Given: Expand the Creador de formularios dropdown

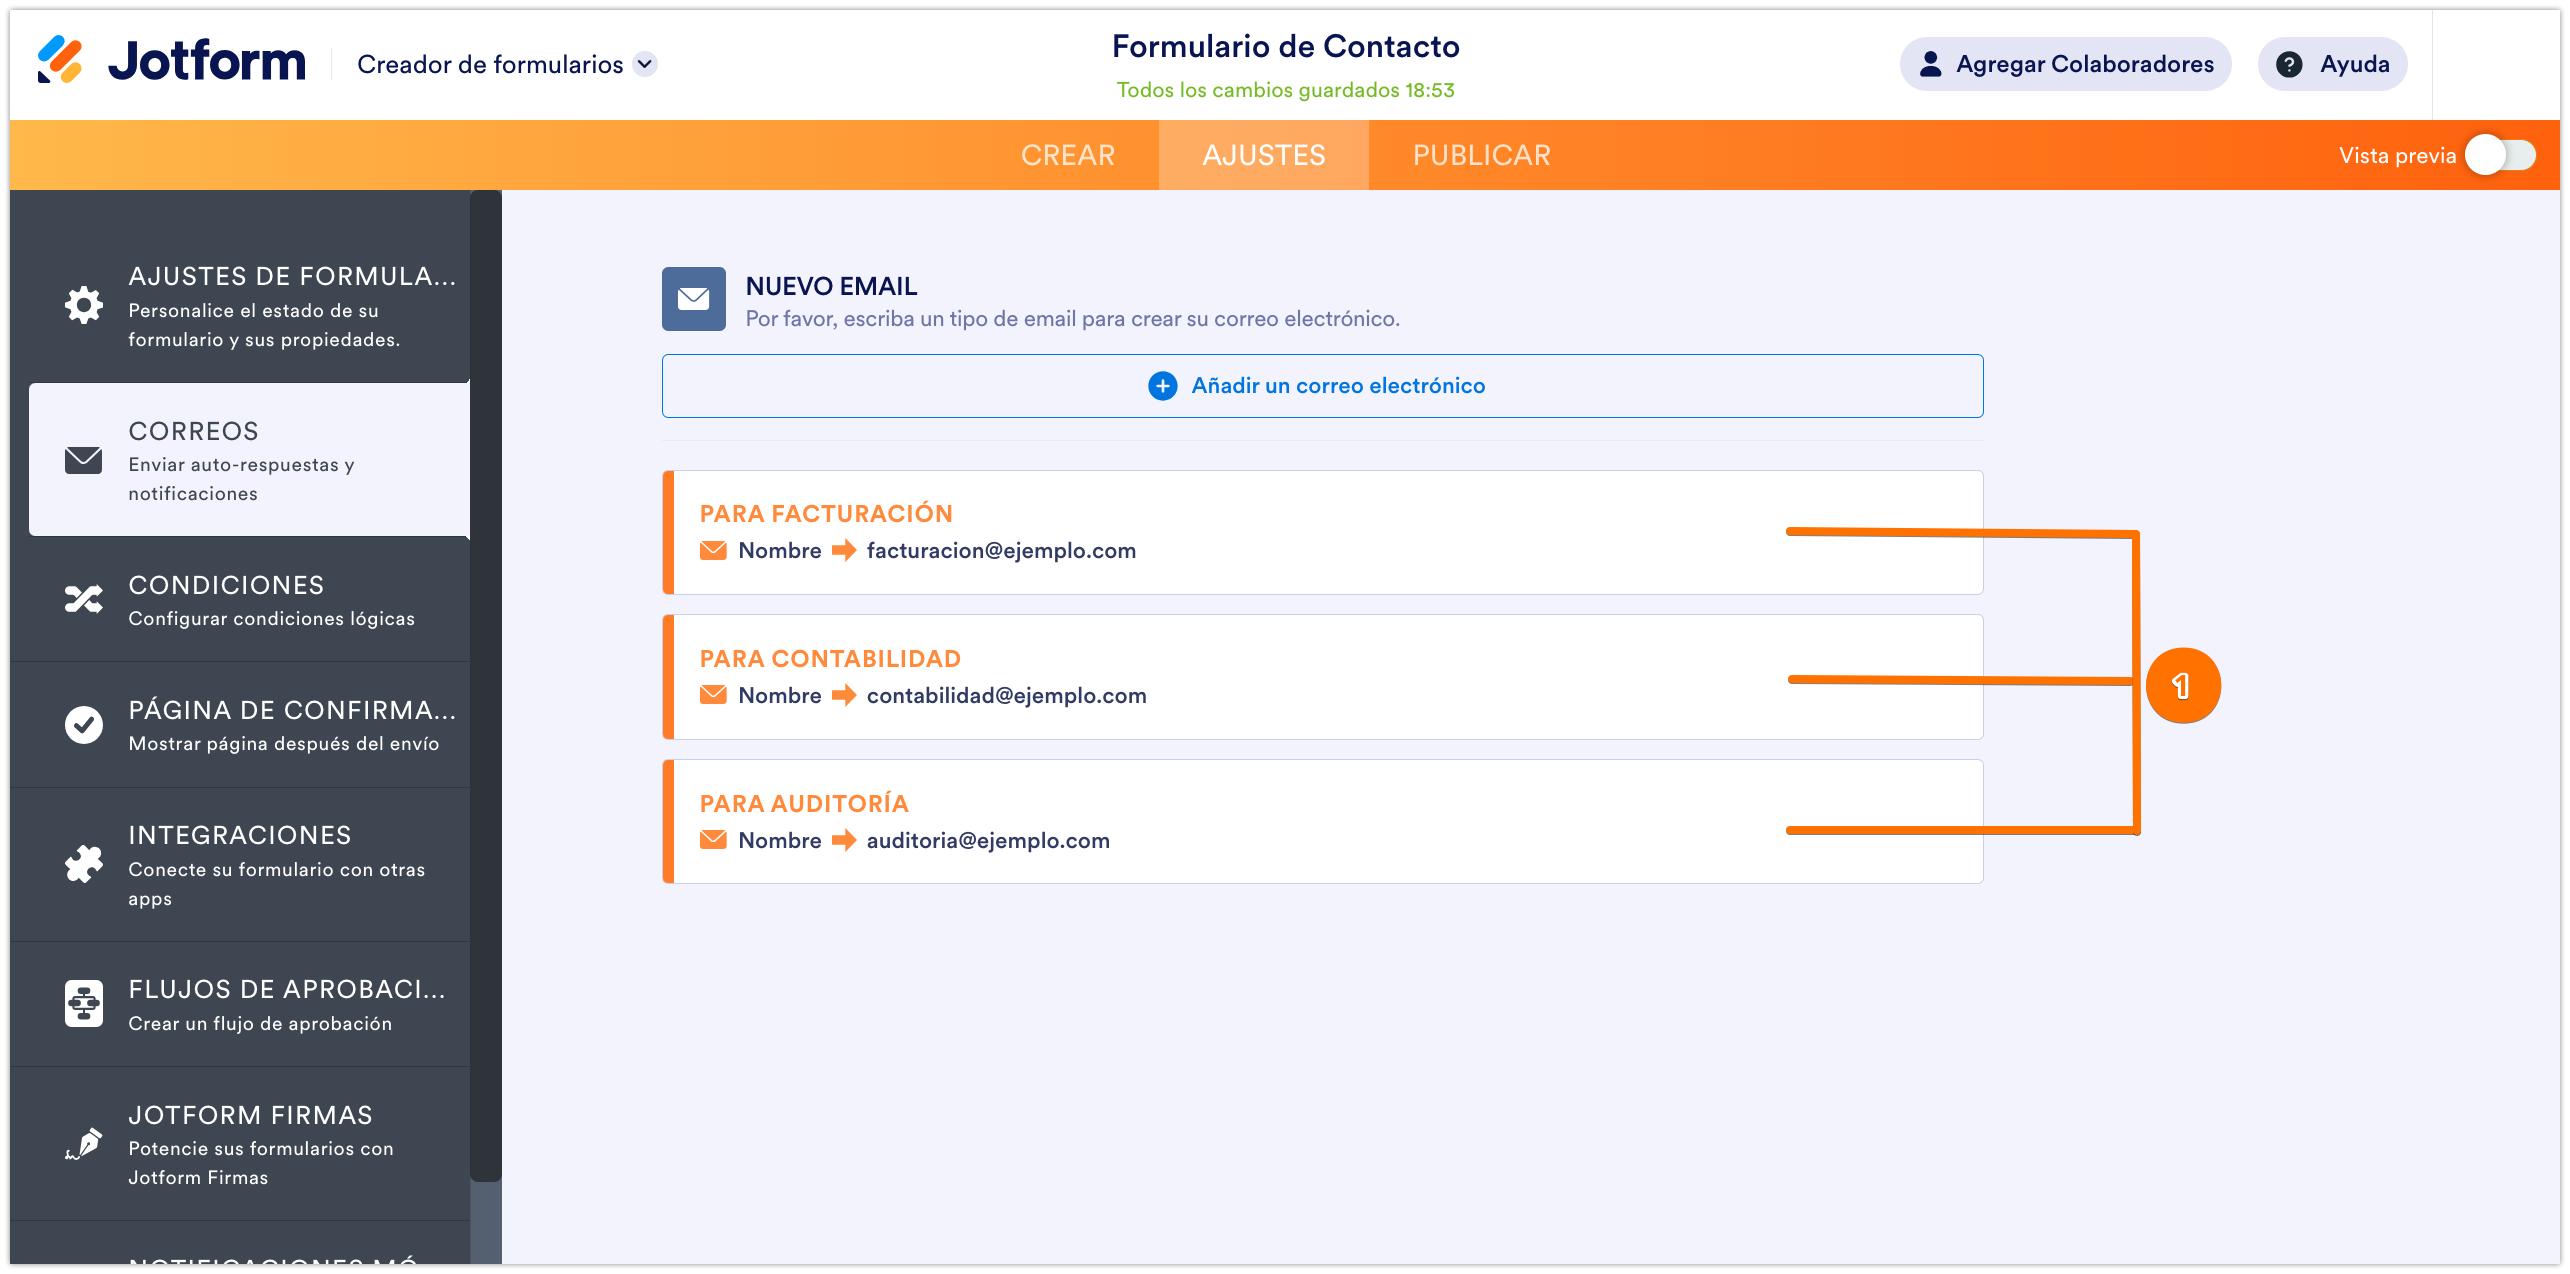Looking at the screenshot, I should coord(646,64).
